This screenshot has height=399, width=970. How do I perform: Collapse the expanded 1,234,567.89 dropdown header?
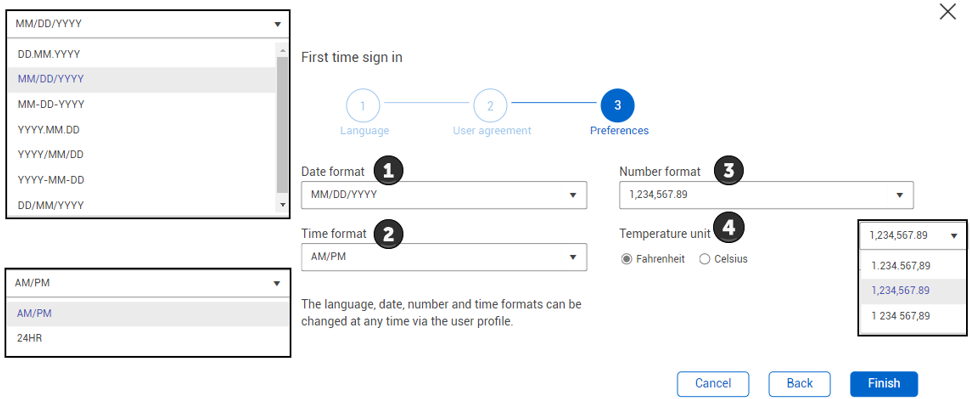913,235
